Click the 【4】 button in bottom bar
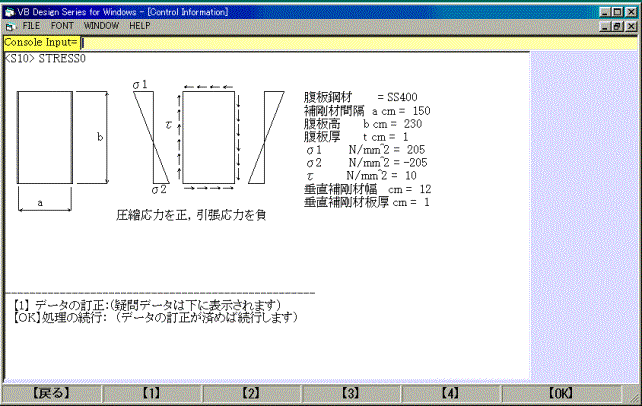Image resolution: width=642 pixels, height=406 pixels. [x=450, y=393]
